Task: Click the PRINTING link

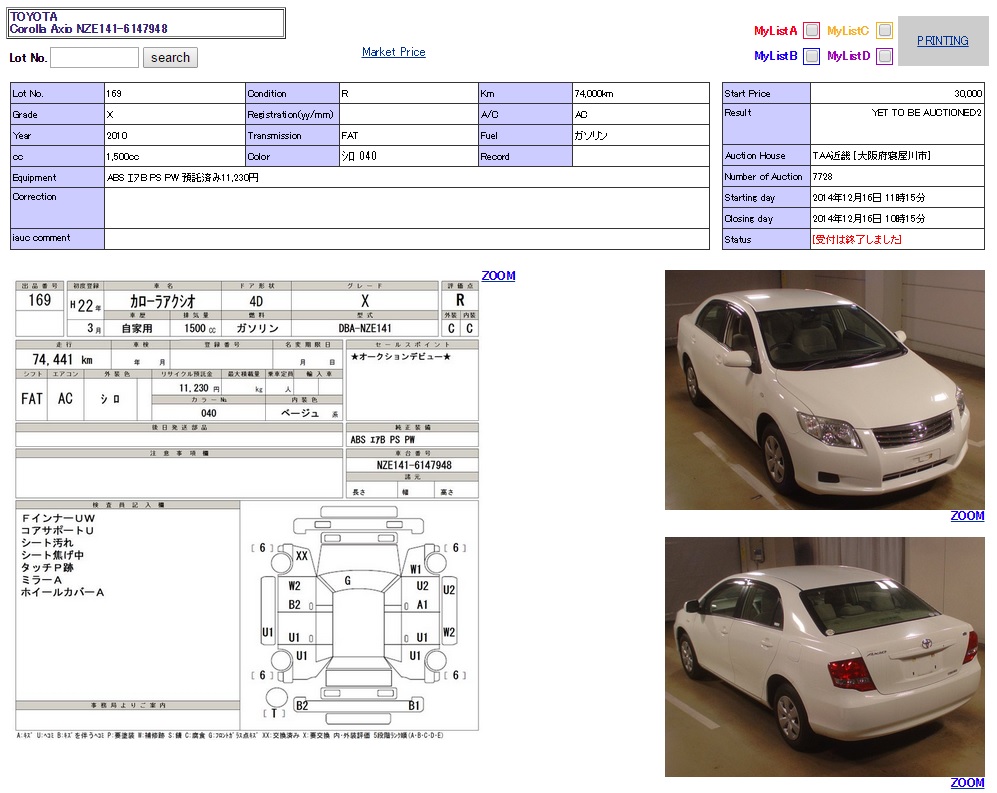Action: pyautogui.click(x=942, y=41)
